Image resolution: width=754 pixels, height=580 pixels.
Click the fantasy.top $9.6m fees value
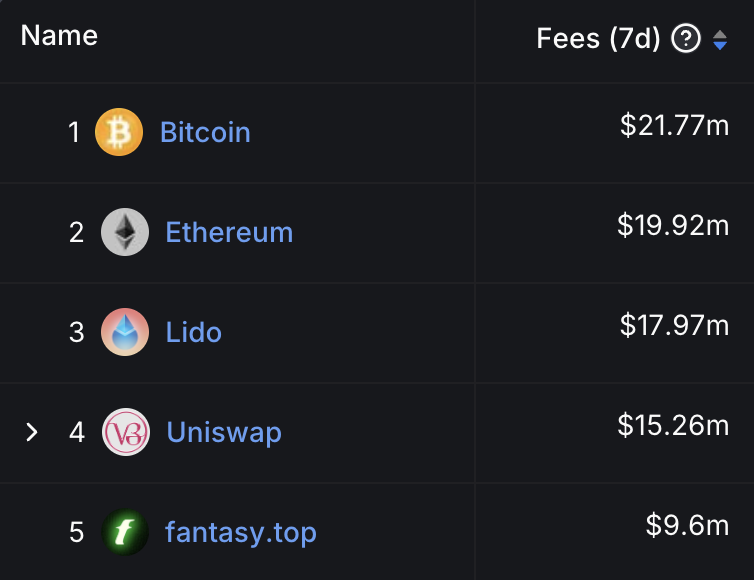point(687,525)
